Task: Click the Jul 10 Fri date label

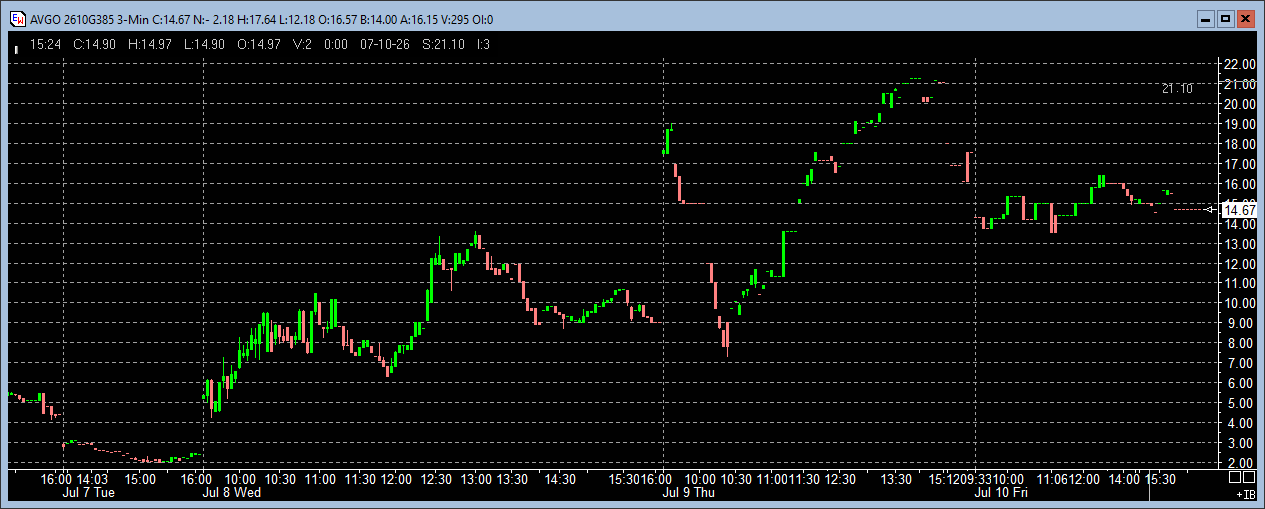Action: point(1002,493)
